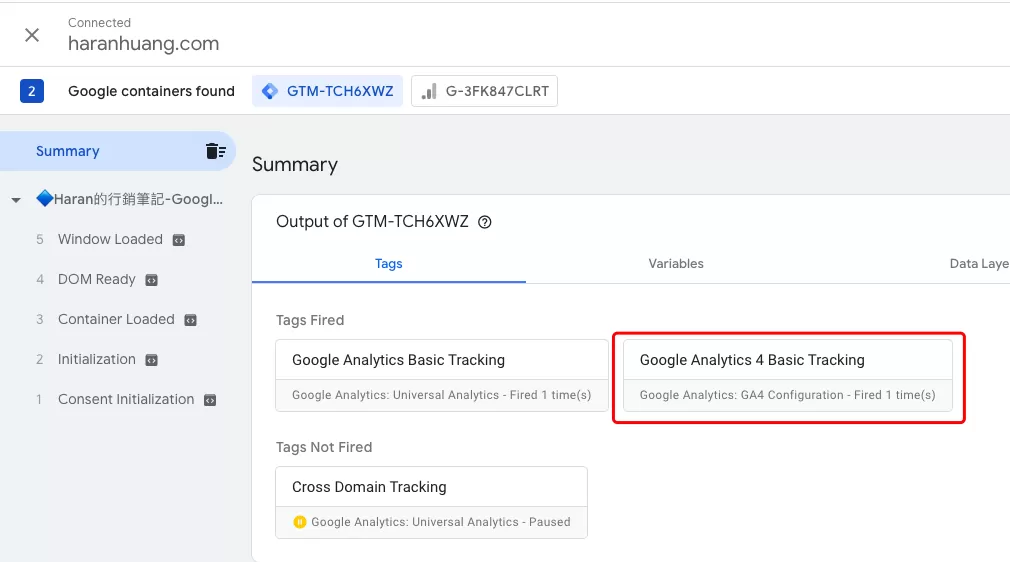This screenshot has width=1010, height=562.
Task: Select the GTM-TCH6XWZ container chip
Action: (x=327, y=91)
